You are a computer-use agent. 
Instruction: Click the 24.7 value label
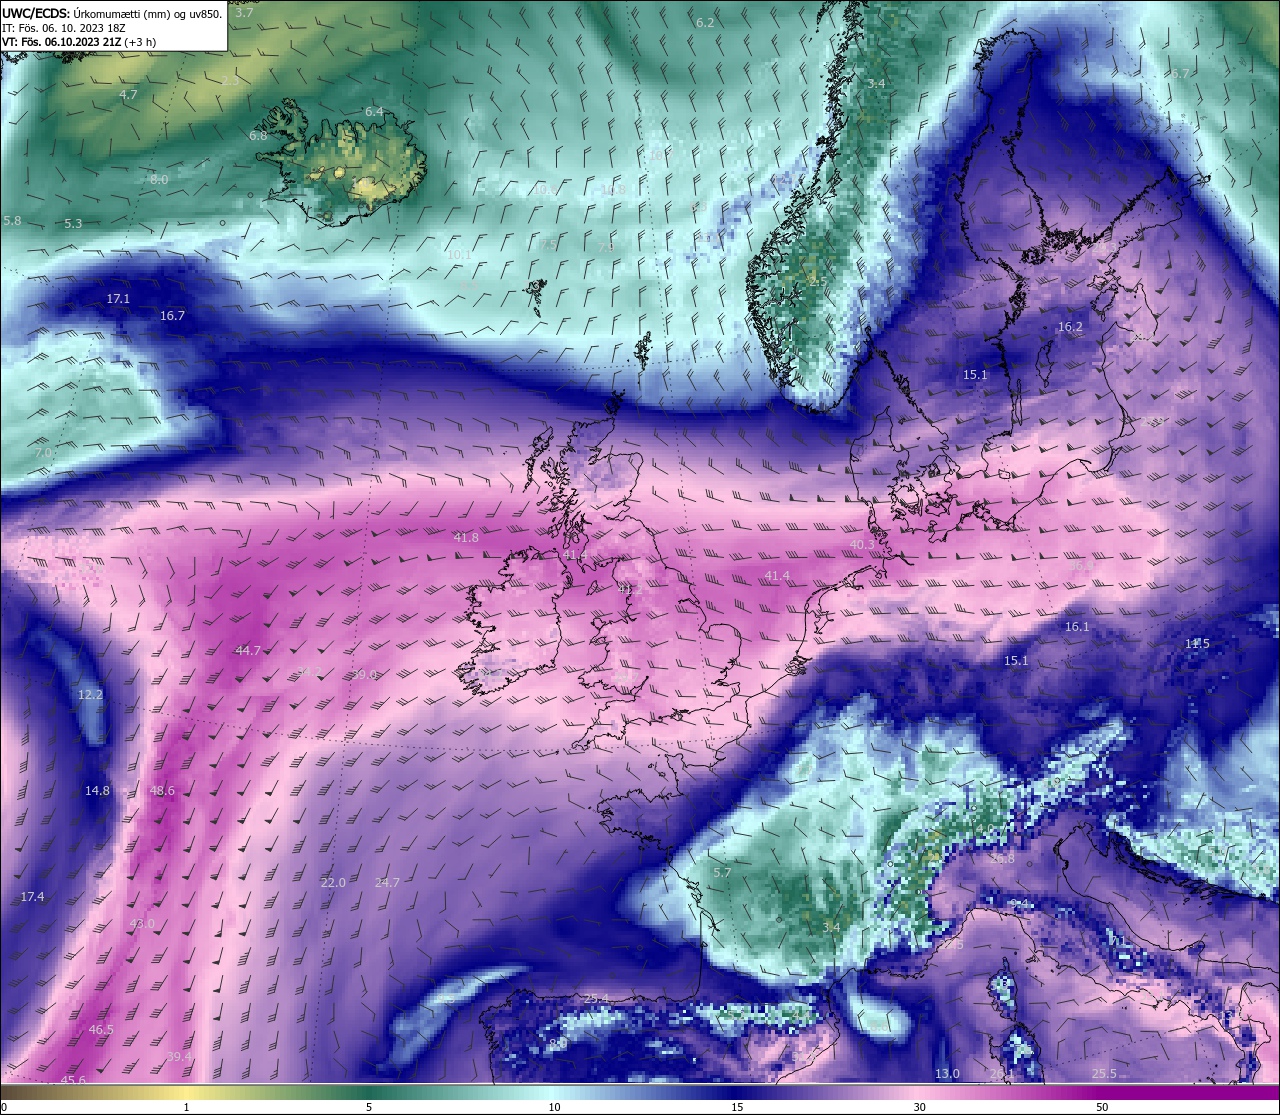coord(387,882)
